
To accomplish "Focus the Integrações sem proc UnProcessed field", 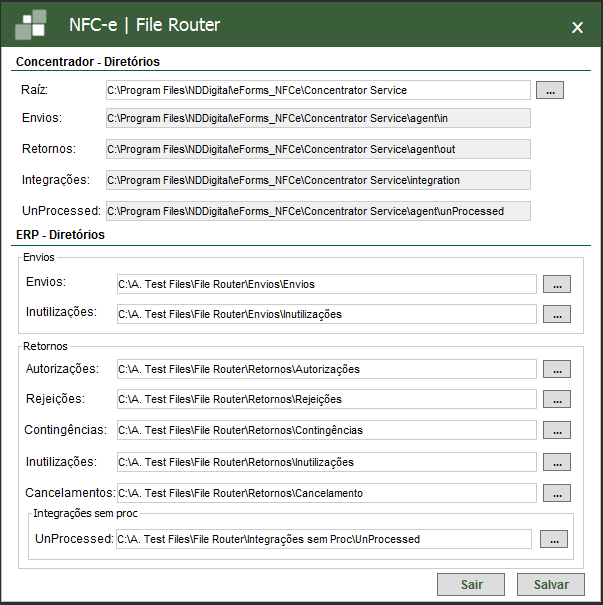I will (324, 539).
